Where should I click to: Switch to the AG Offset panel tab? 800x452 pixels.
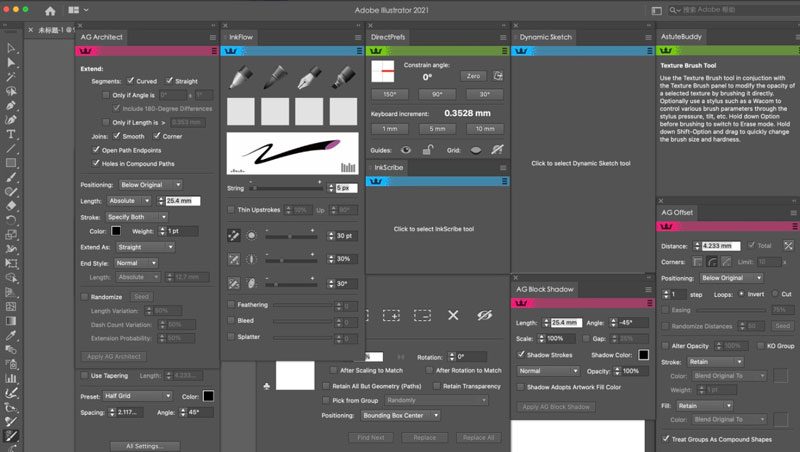tap(677, 213)
